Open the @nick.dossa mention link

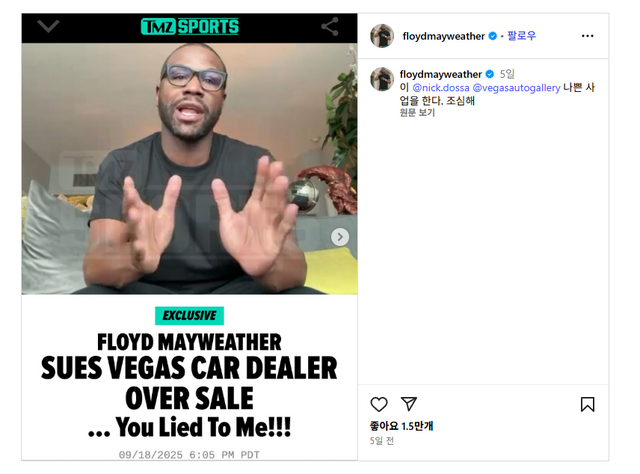tap(441, 88)
